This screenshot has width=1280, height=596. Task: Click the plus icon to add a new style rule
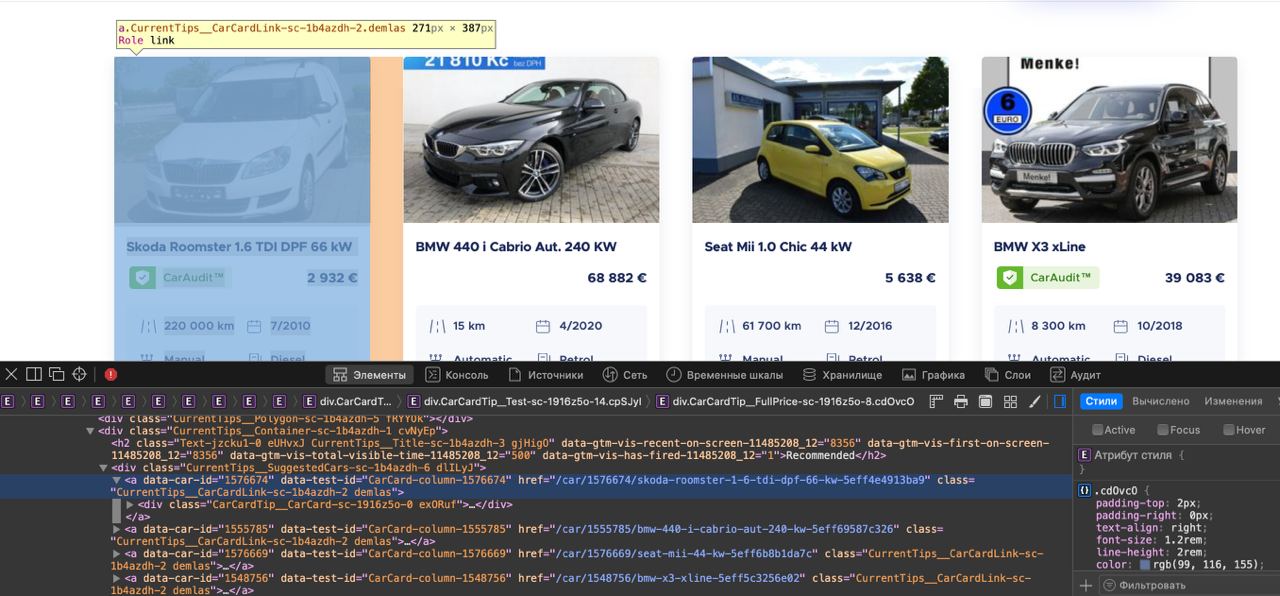pos(1086,585)
